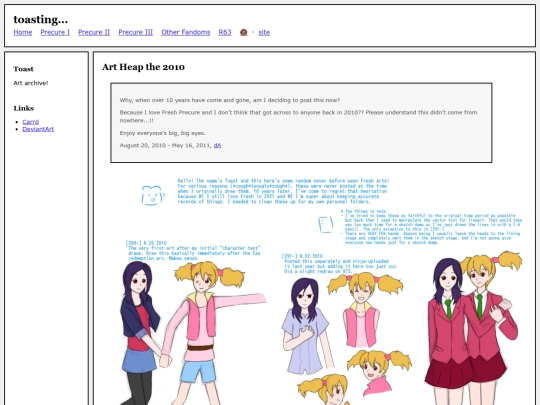Go to the Precure III page
Image resolution: width=540 pixels, height=405 pixels.
pyautogui.click(x=136, y=32)
